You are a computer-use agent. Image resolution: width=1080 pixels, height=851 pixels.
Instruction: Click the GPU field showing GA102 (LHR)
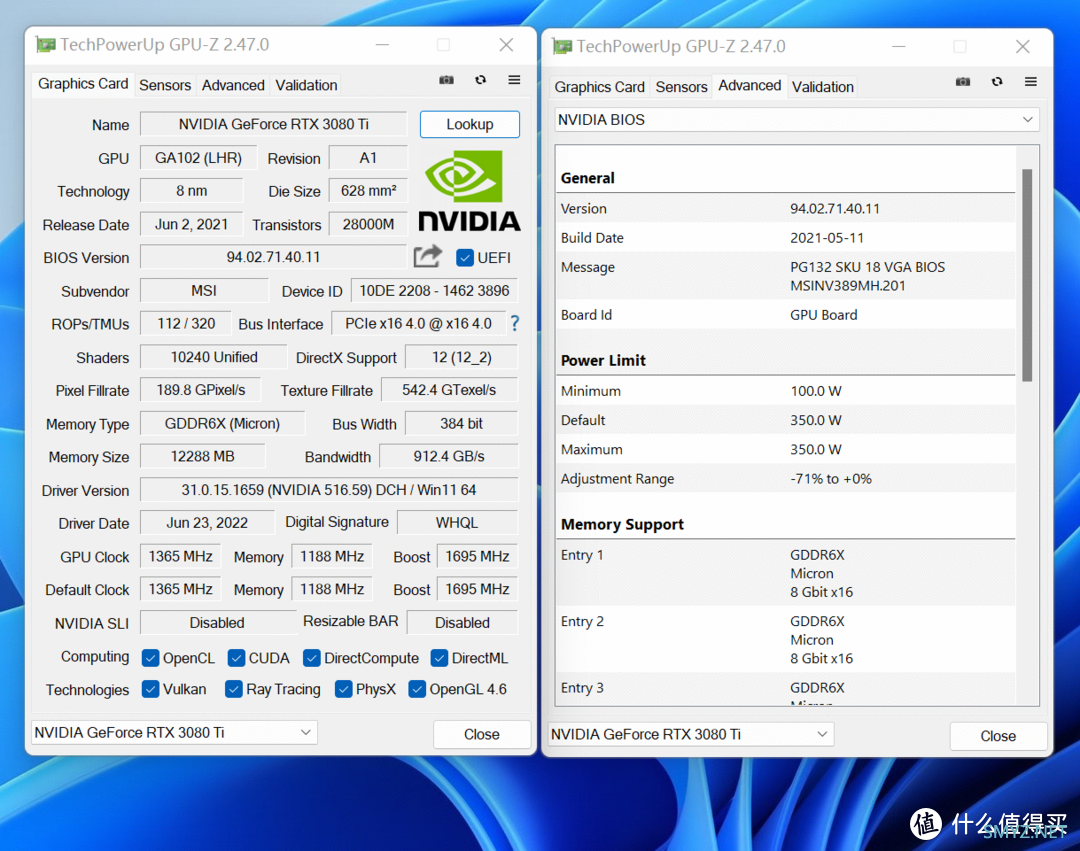(198, 158)
